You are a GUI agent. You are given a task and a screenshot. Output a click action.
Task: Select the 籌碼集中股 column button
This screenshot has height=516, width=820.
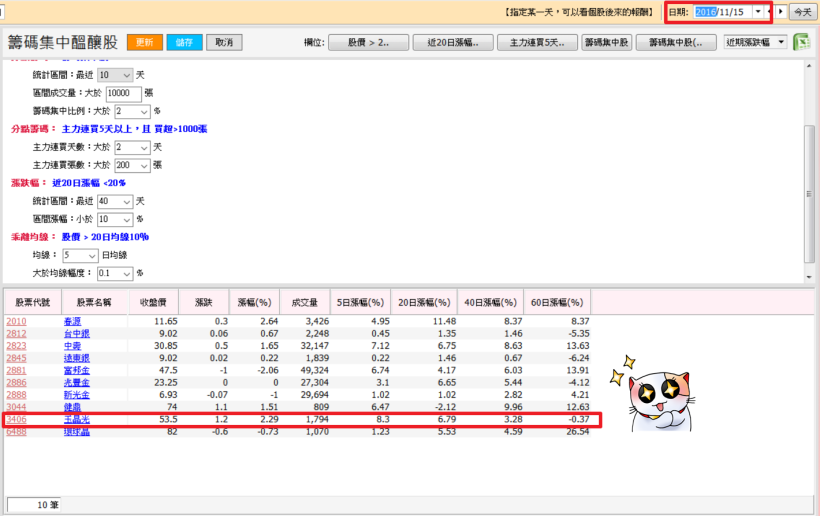[x=607, y=42]
